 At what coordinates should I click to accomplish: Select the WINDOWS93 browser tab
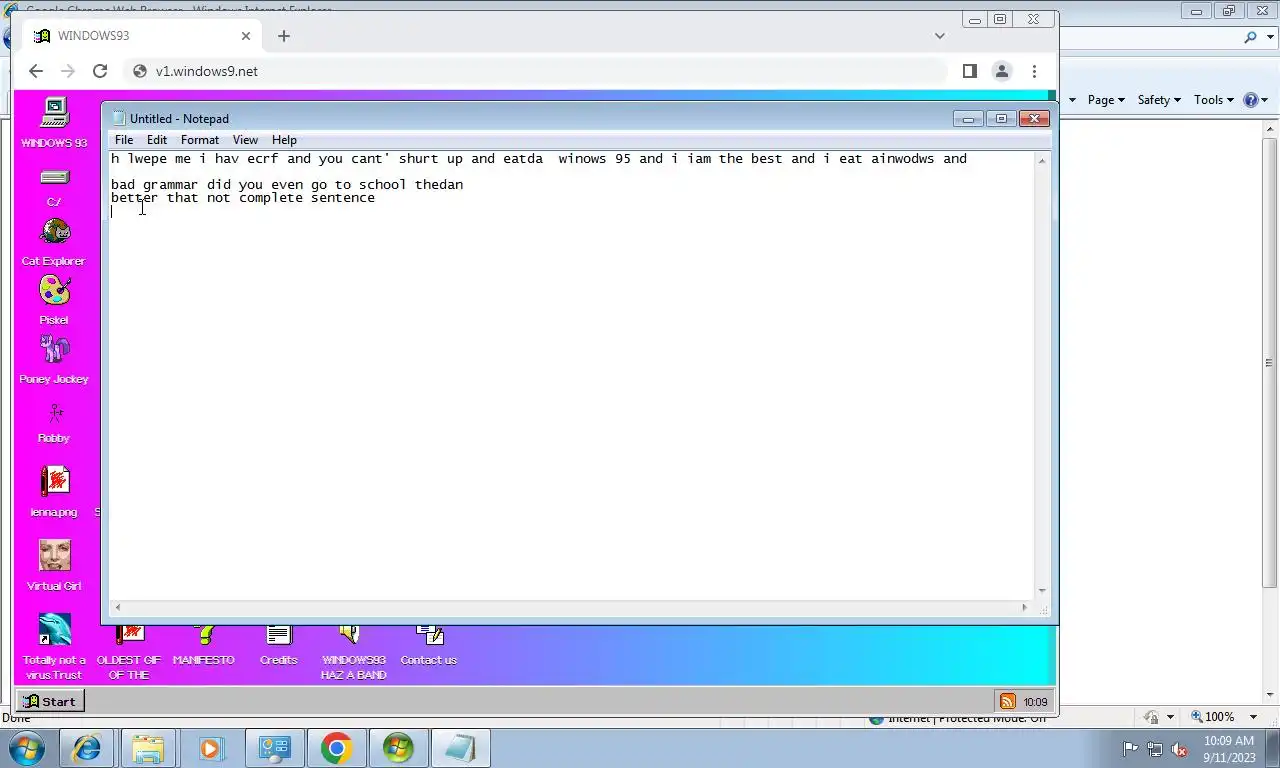pyautogui.click(x=142, y=36)
